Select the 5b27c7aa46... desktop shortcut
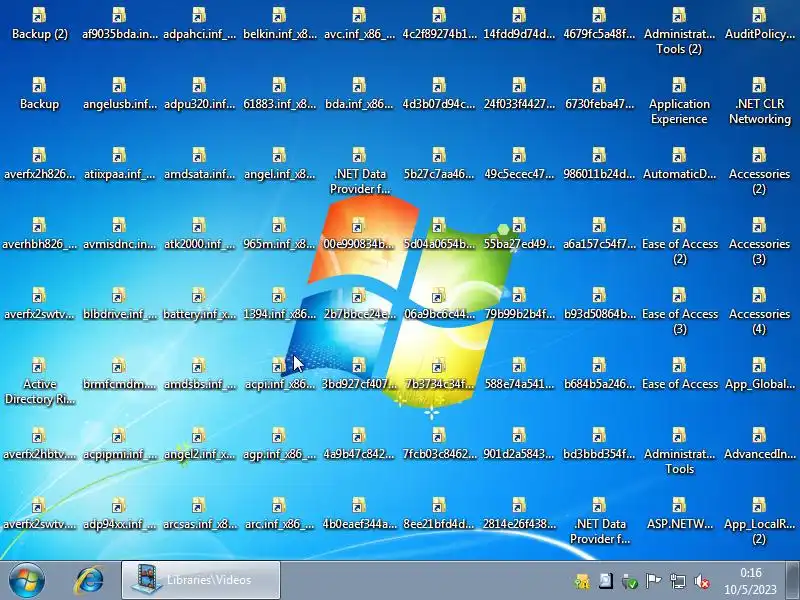Screen dimensions: 800x600 coord(439,164)
